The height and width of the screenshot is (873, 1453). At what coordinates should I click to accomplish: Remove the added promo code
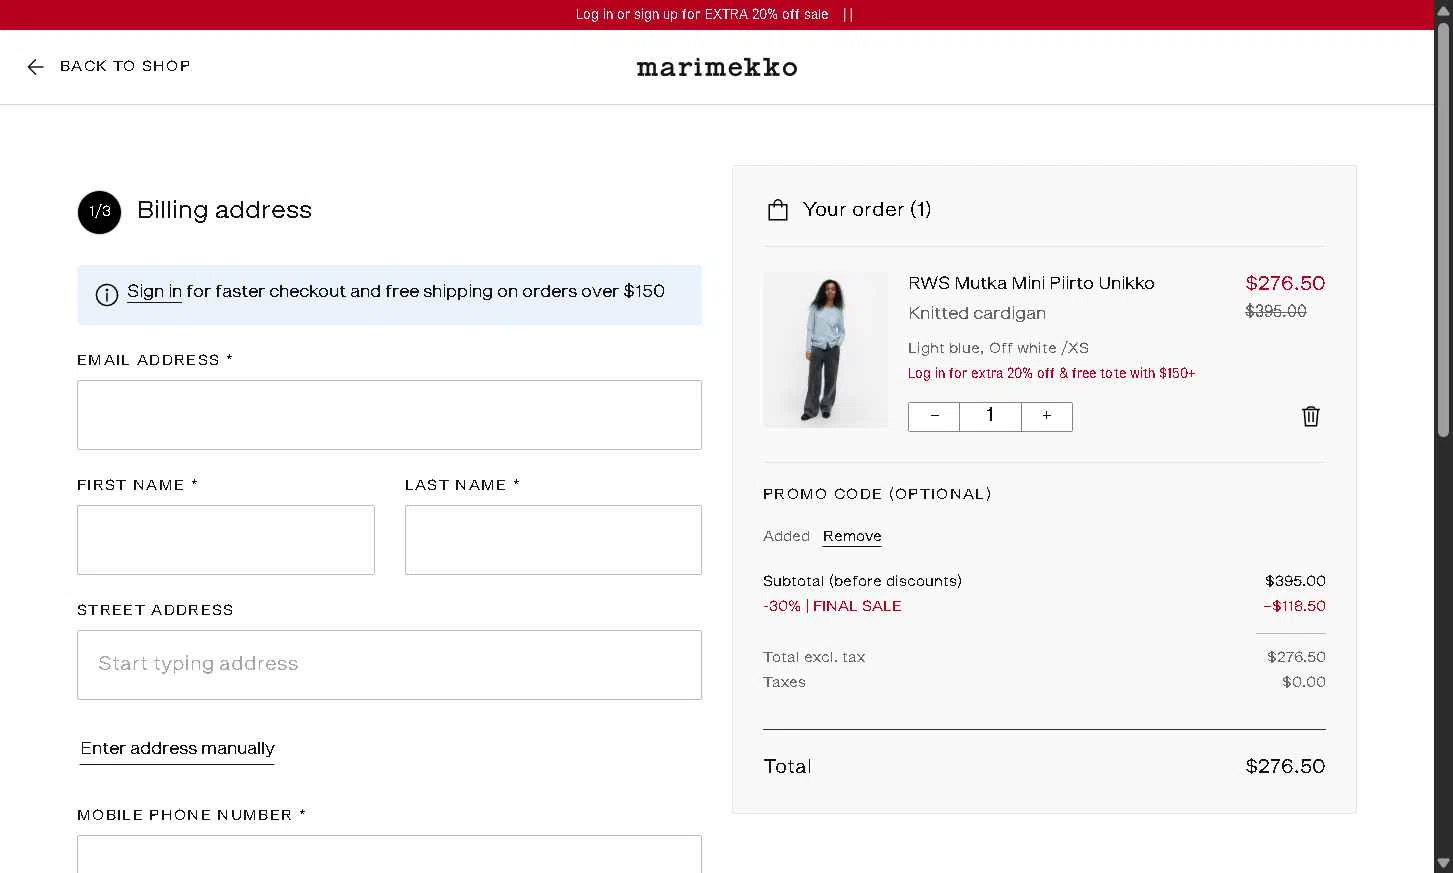852,536
